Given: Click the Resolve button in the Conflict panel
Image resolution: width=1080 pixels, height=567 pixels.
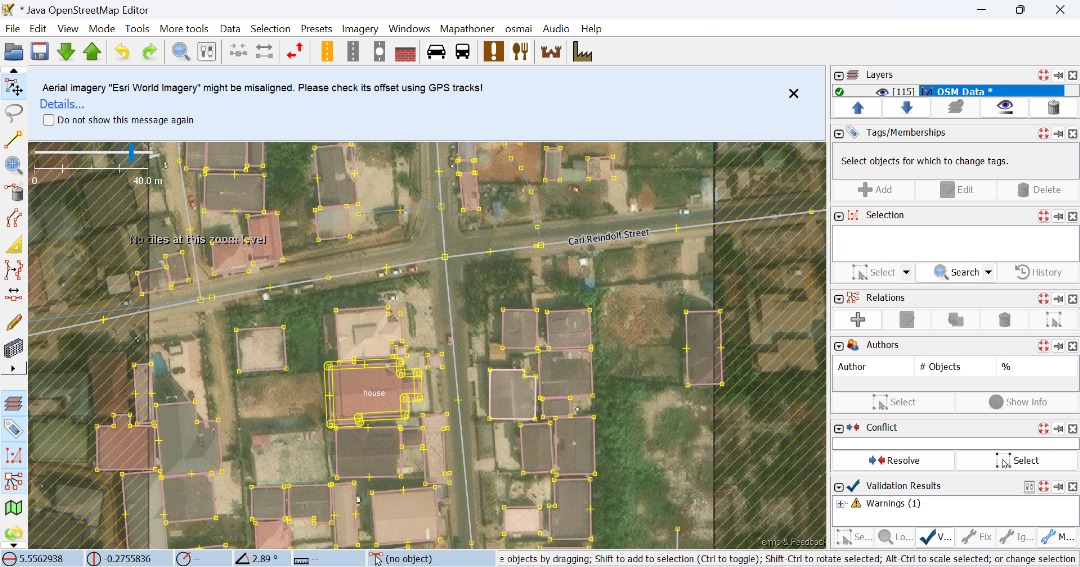Looking at the screenshot, I should (x=894, y=460).
